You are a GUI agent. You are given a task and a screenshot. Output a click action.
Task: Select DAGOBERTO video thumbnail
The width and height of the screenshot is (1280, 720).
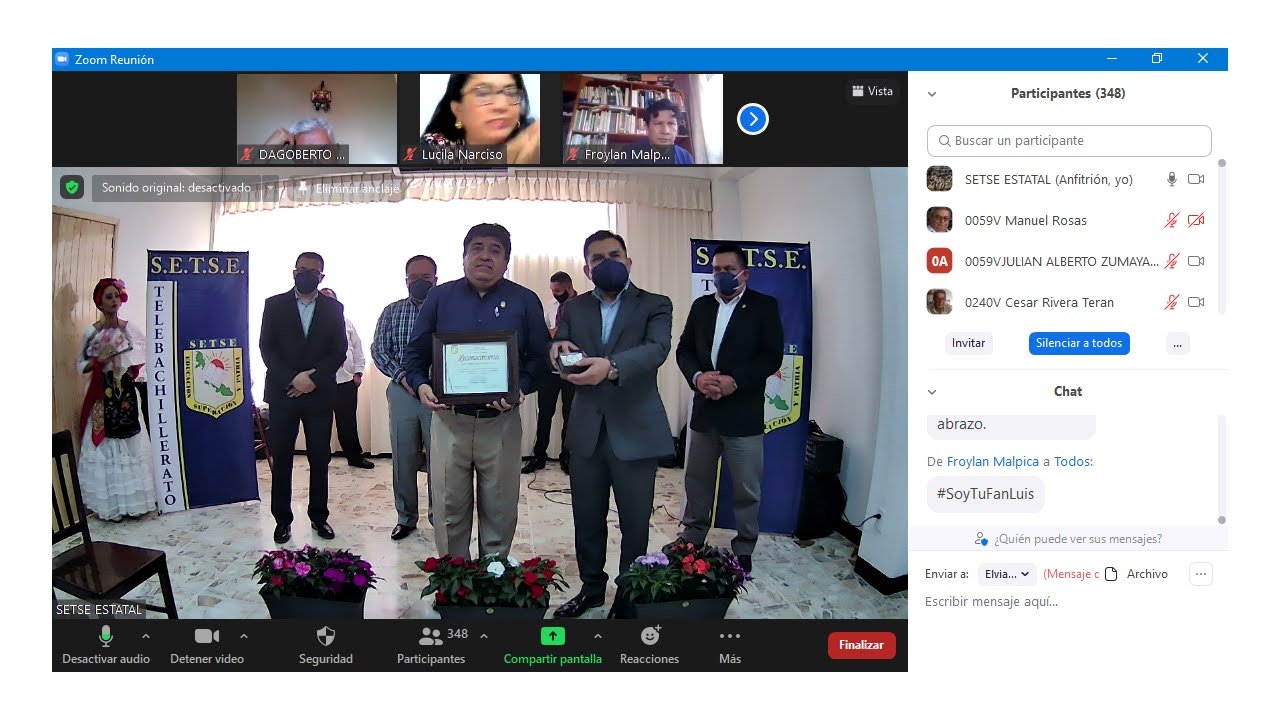[x=316, y=119]
